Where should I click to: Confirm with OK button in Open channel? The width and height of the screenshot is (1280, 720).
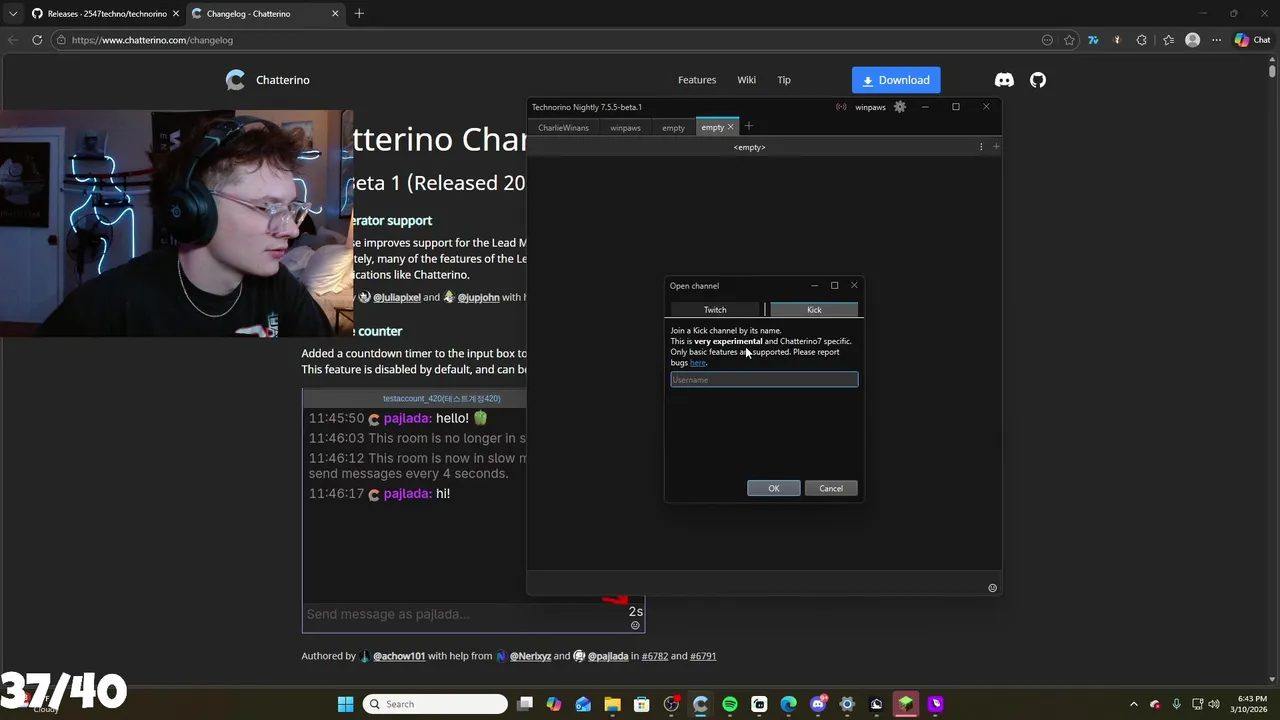tap(773, 488)
